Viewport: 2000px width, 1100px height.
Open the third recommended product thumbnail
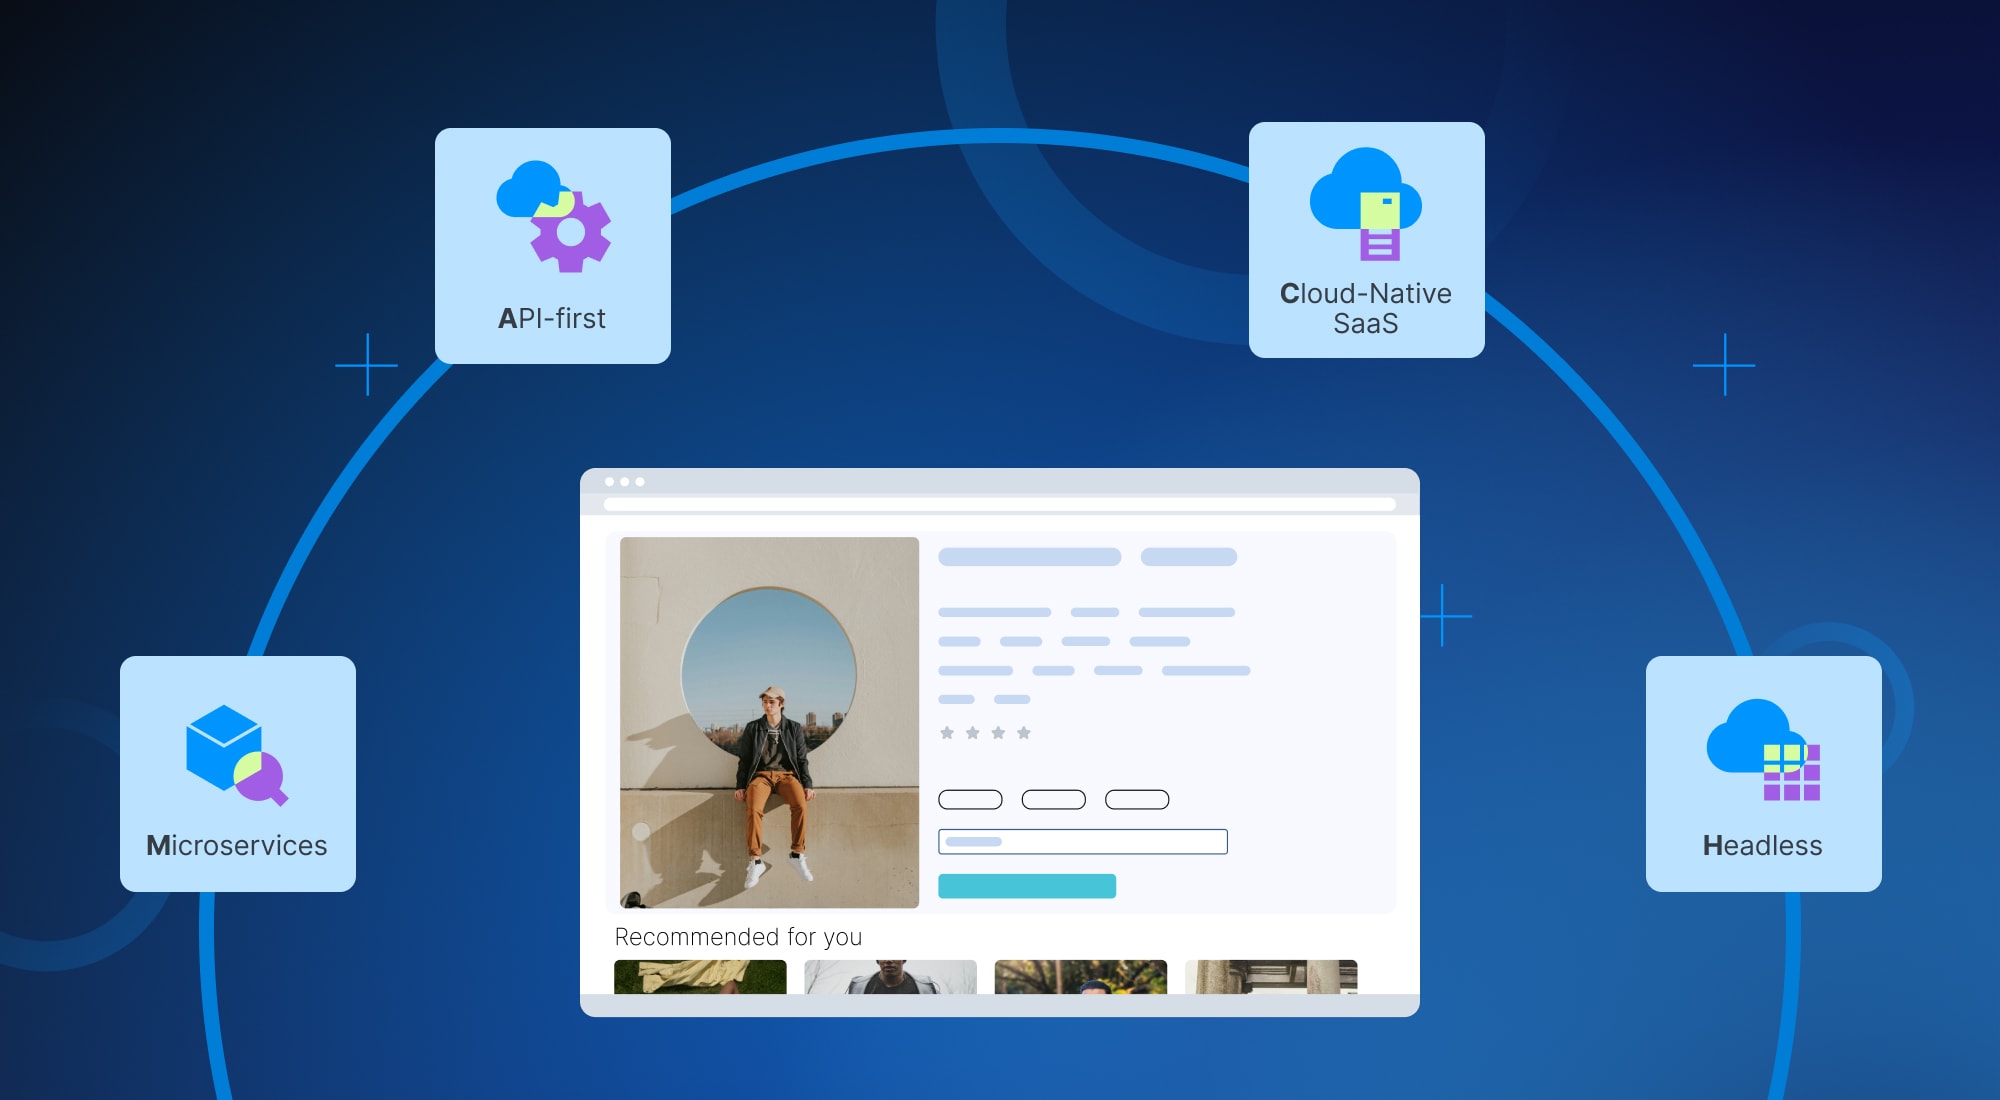click(1081, 977)
